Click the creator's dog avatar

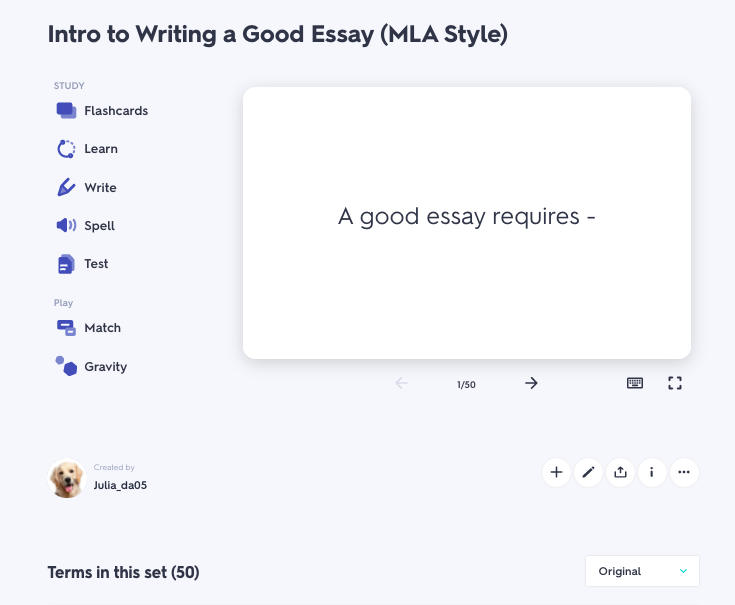(67, 479)
